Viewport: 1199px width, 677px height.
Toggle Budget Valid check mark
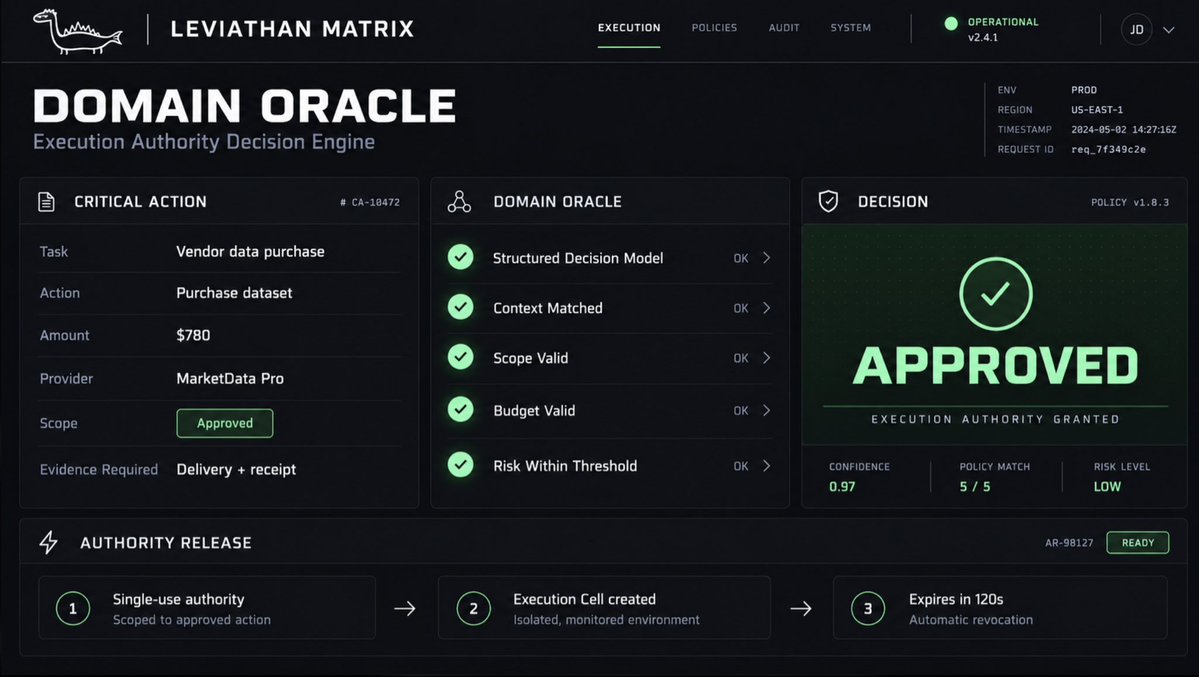pos(460,409)
